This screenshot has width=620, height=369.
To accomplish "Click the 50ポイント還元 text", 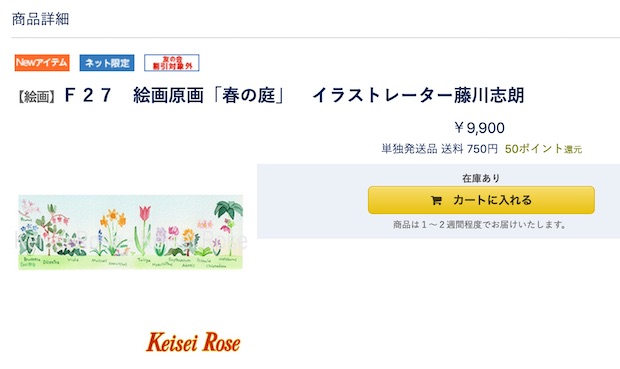I will (543, 149).
